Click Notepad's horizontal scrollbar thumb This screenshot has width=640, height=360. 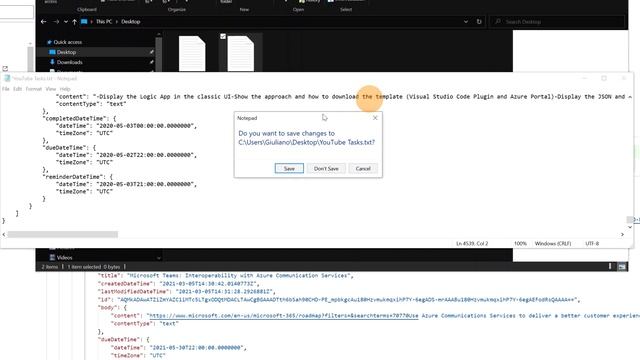(62, 235)
